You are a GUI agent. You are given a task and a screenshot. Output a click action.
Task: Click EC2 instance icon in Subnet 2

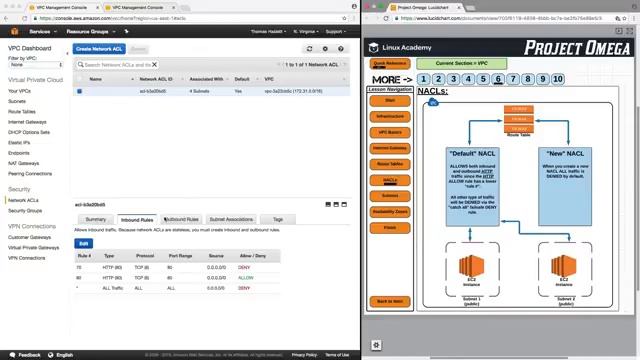(564, 266)
